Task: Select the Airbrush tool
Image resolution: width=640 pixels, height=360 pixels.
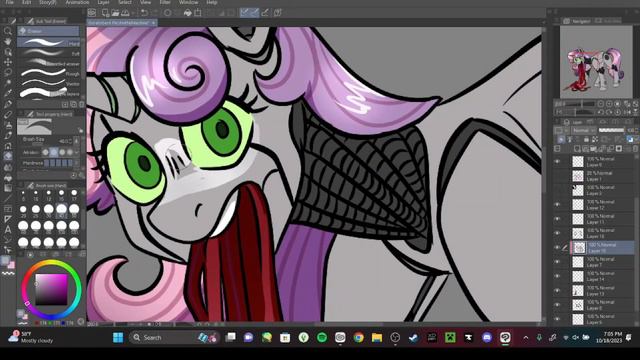Action: tap(7, 136)
